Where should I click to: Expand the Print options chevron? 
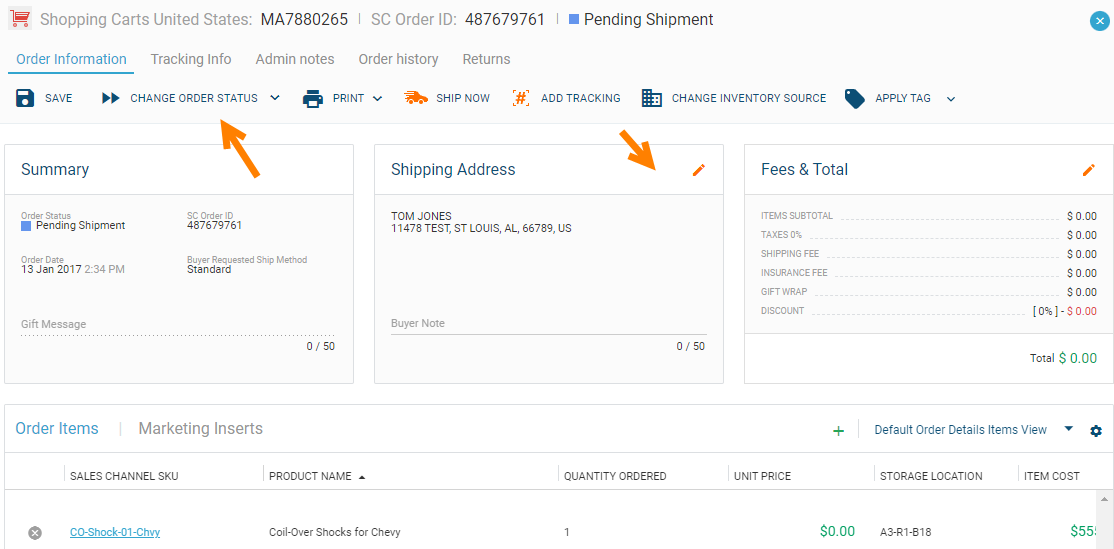point(377,98)
